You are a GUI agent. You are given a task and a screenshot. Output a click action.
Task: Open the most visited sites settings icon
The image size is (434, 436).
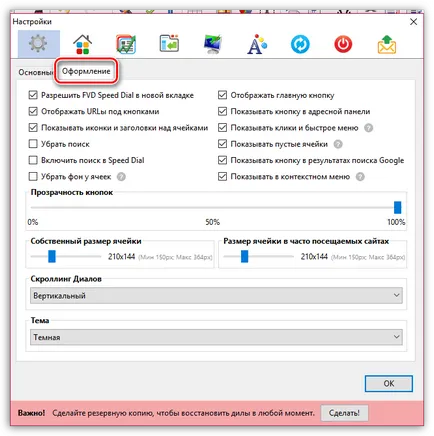tap(126, 44)
